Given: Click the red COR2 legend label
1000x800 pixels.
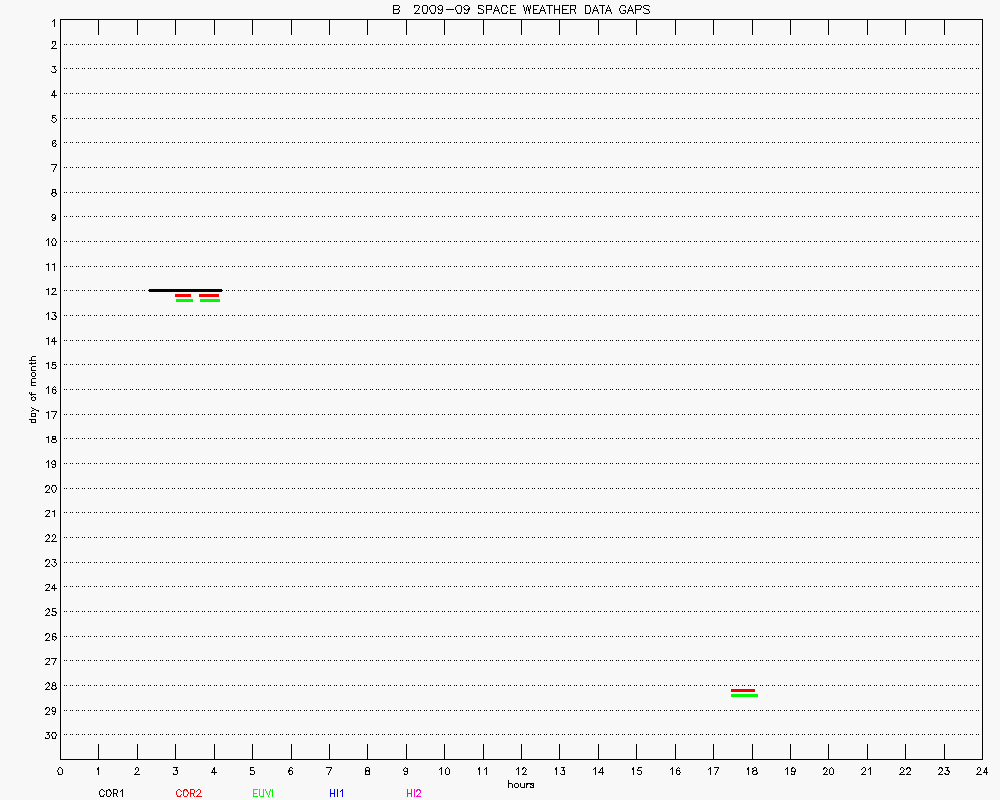Looking at the screenshot, I should click(x=188, y=793).
